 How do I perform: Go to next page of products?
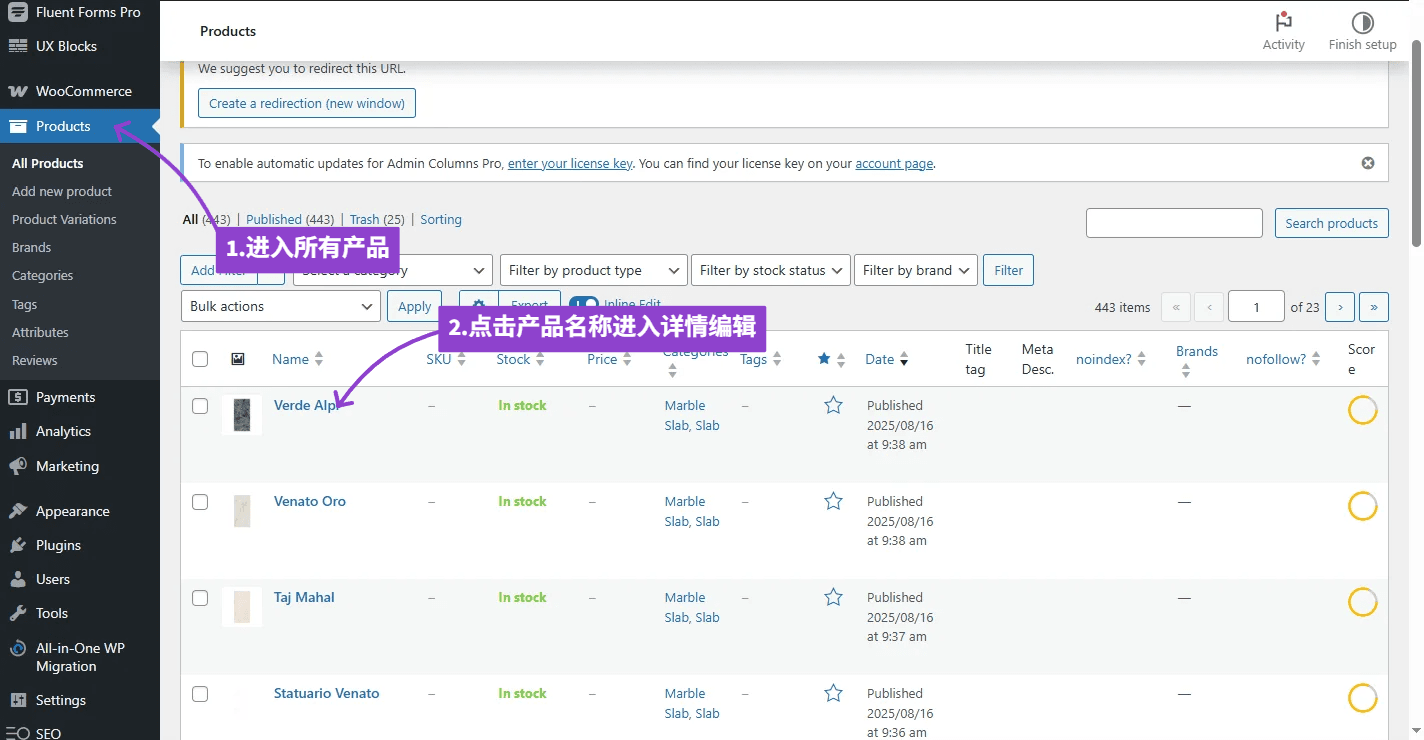pyautogui.click(x=1339, y=307)
